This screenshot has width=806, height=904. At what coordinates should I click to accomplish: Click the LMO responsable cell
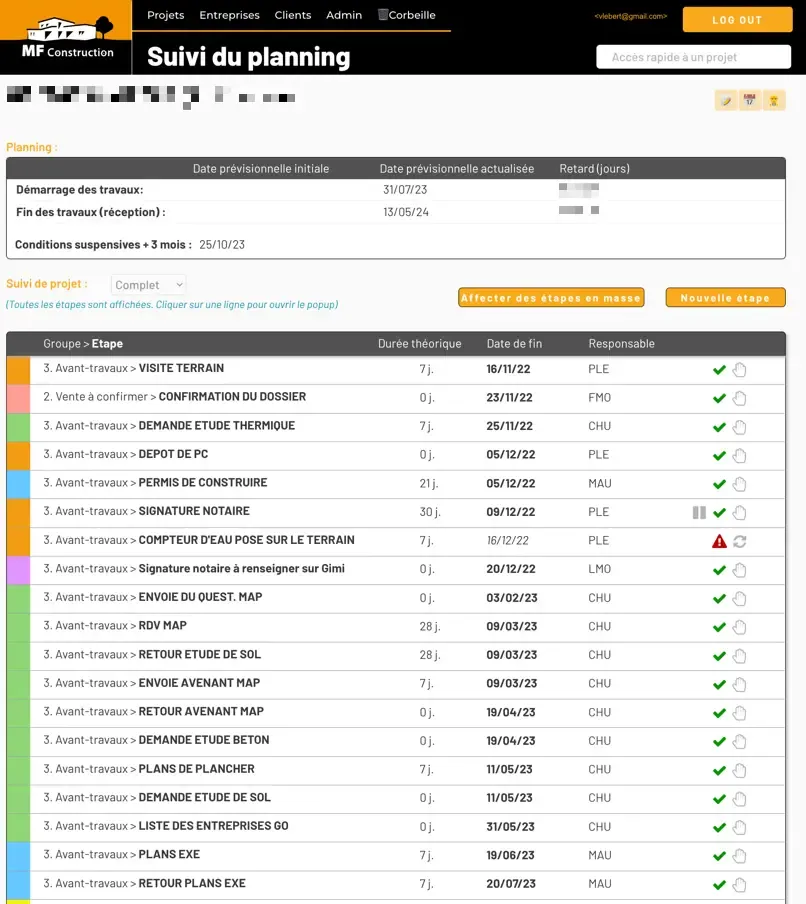[x=600, y=569]
